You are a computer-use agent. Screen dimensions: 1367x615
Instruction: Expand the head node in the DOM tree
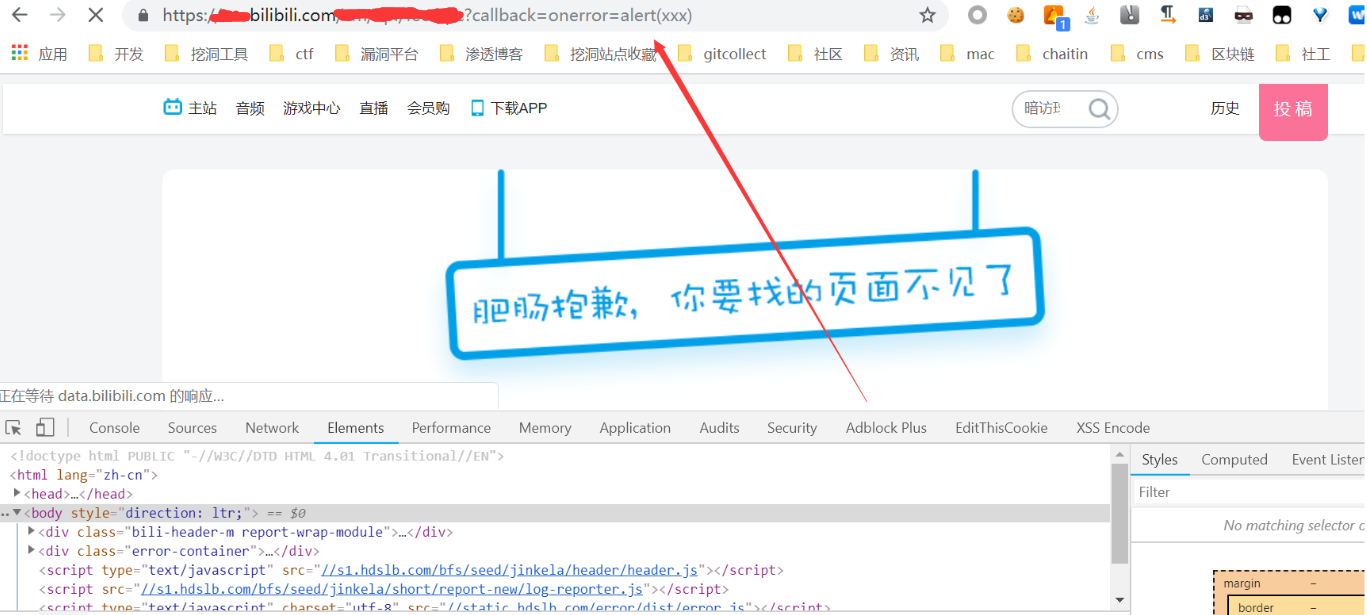pyautogui.click(x=18, y=494)
